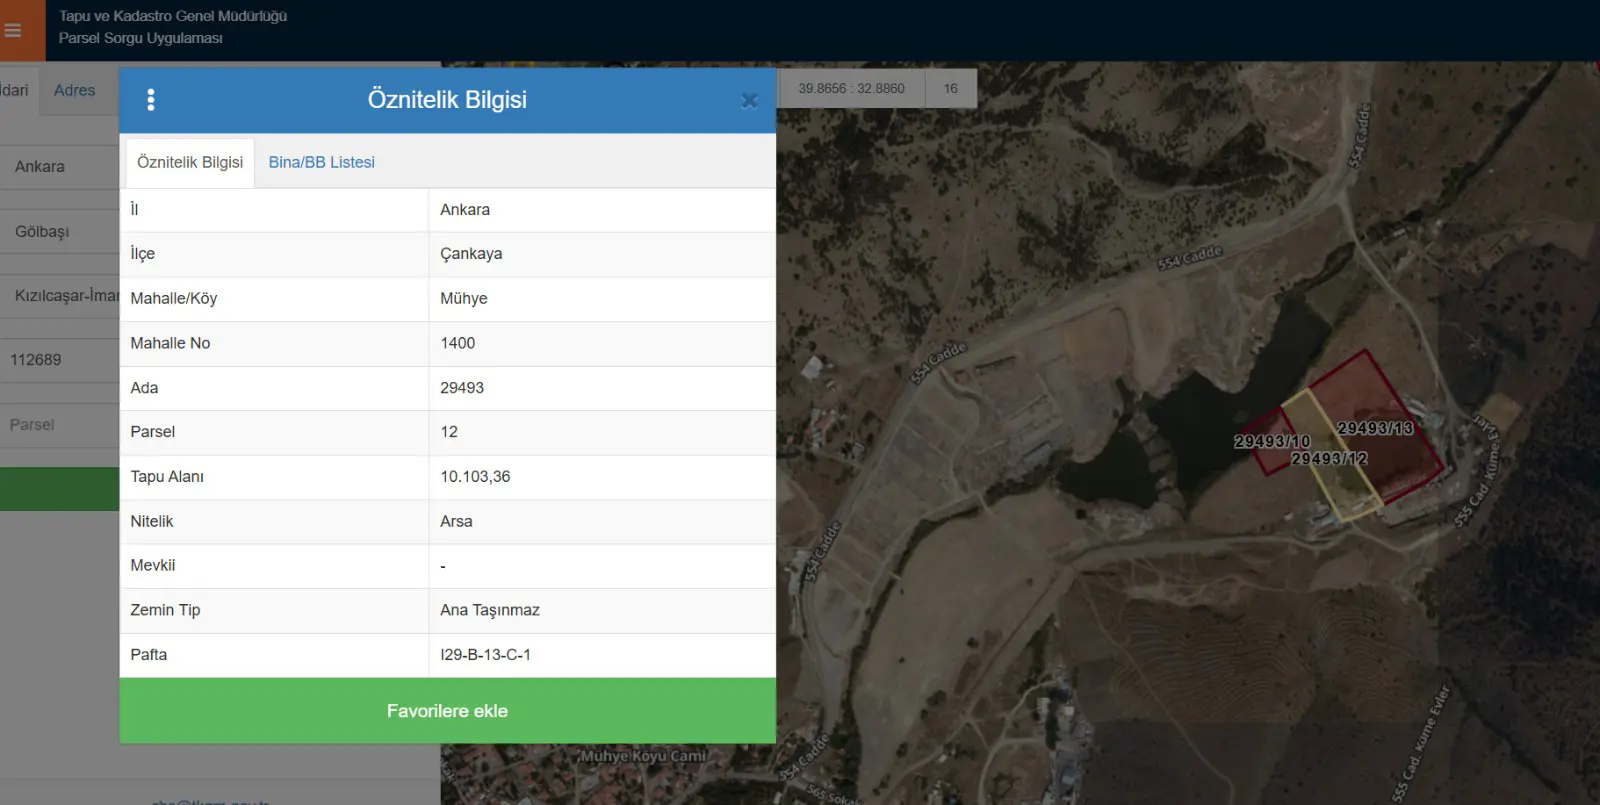Viewport: 1600px width, 805px height.
Task: Click the Muhye Koyu Cami map label
Action: tap(643, 756)
